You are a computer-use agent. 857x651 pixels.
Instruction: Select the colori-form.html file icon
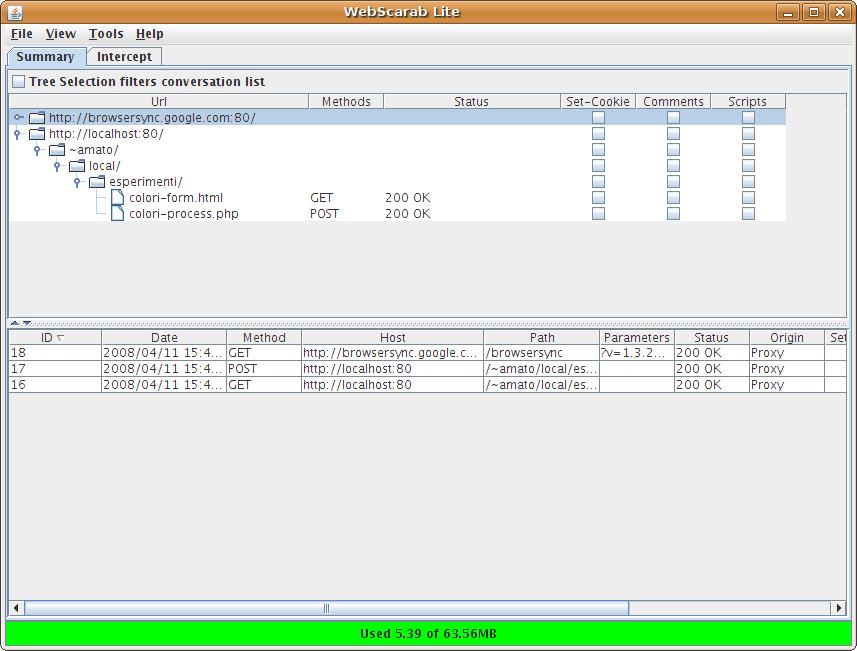(x=118, y=197)
